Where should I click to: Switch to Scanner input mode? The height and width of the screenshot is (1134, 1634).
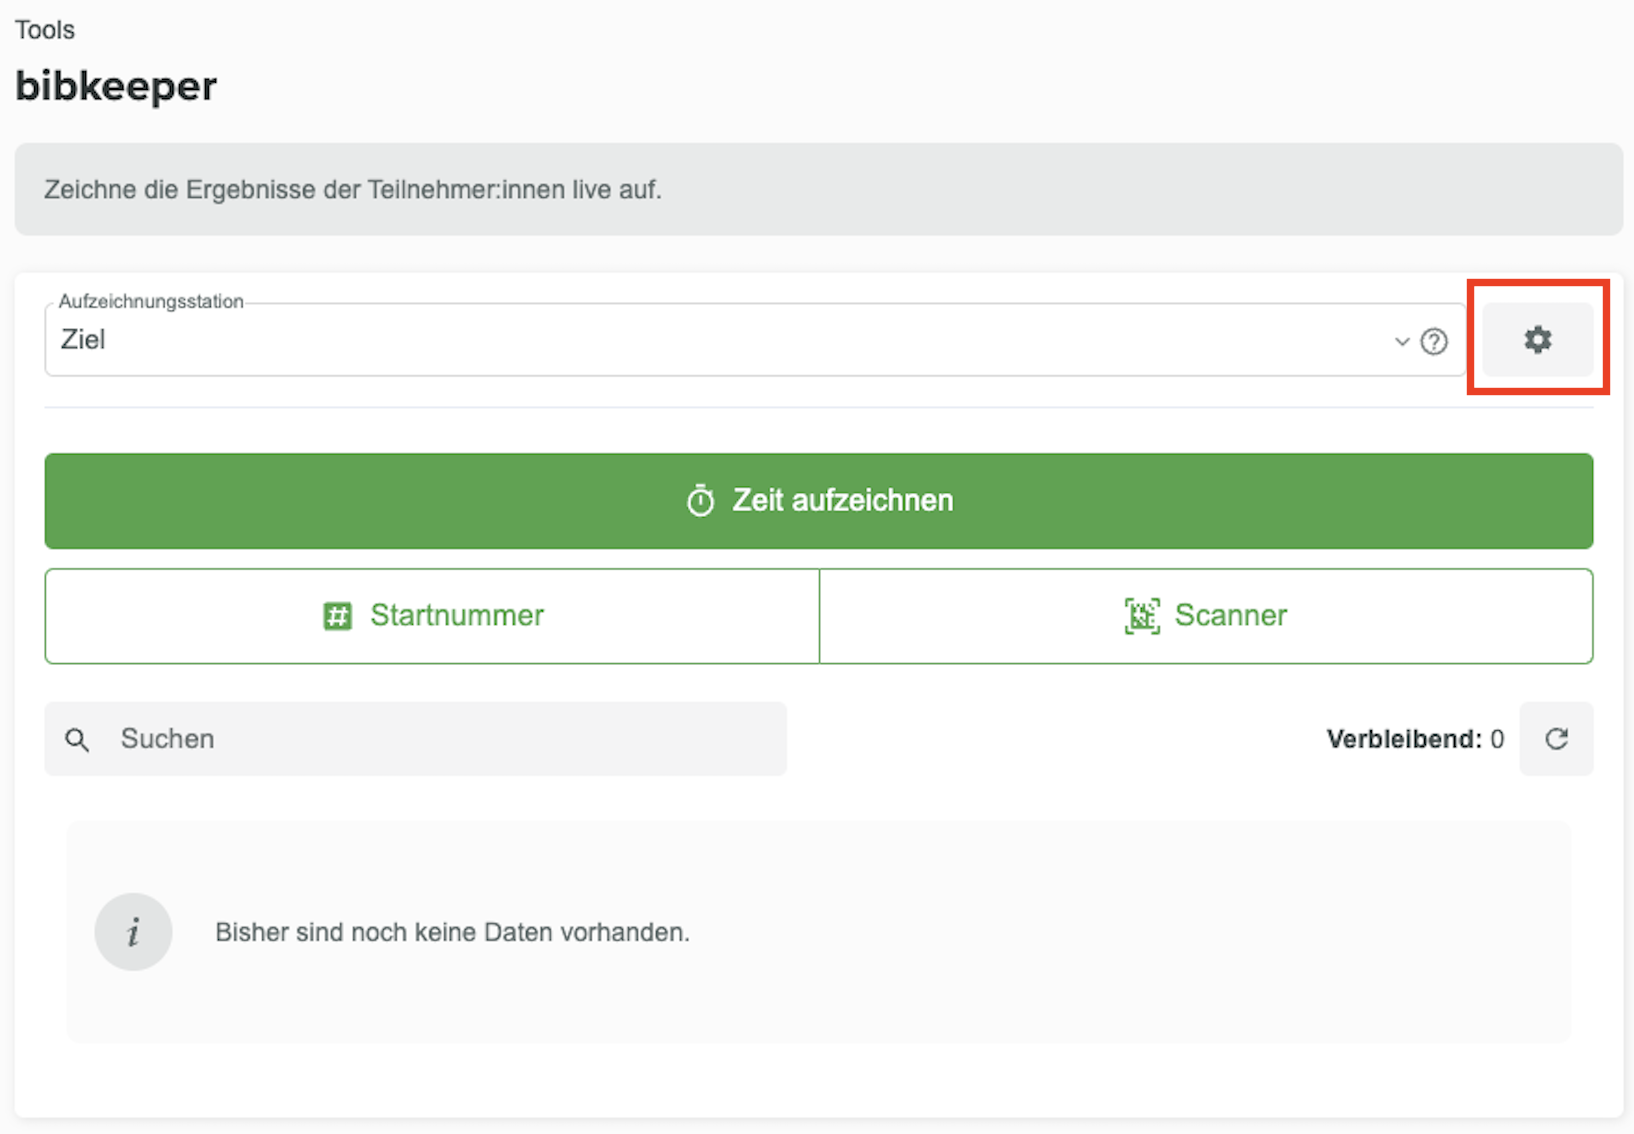[1206, 616]
